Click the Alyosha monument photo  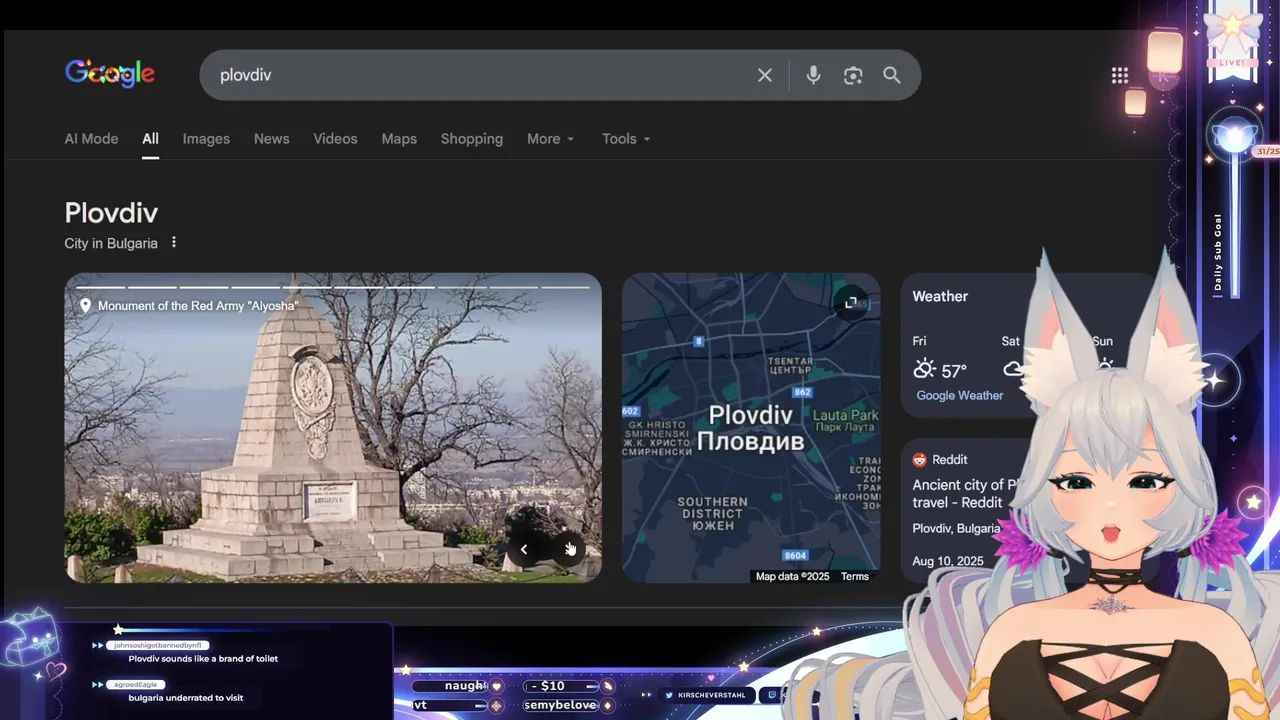pyautogui.click(x=333, y=427)
